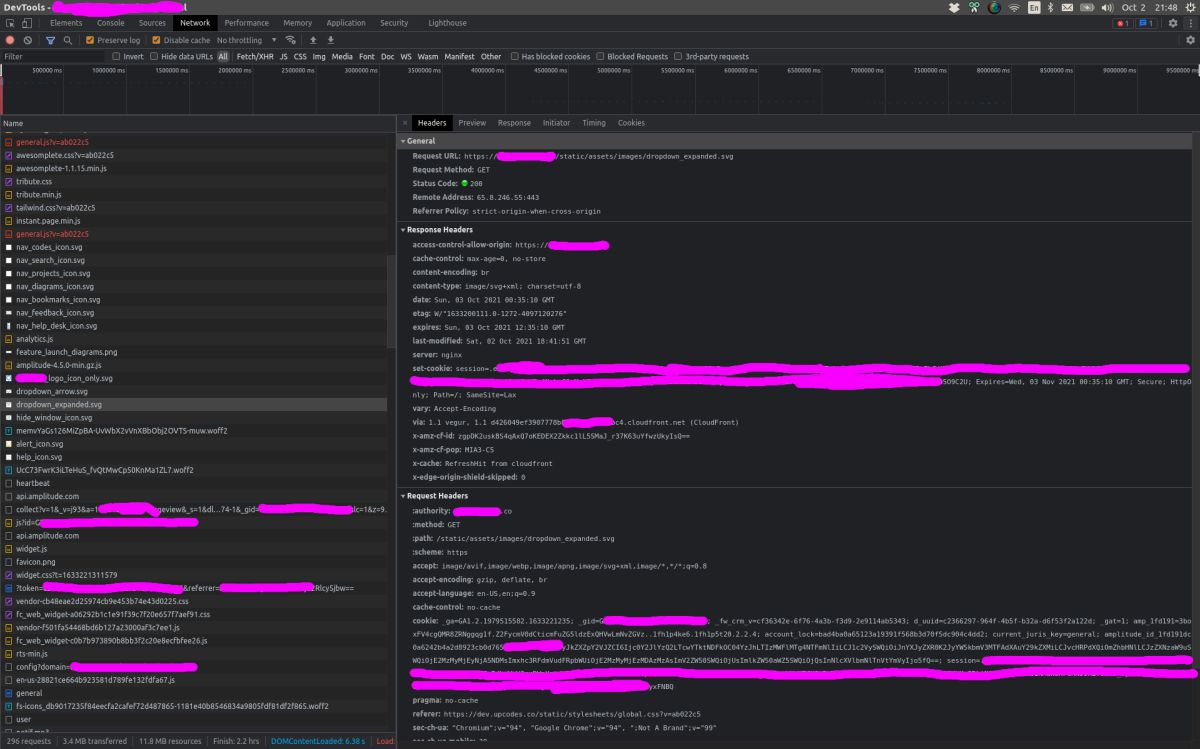Clear the network log

pos(28,40)
